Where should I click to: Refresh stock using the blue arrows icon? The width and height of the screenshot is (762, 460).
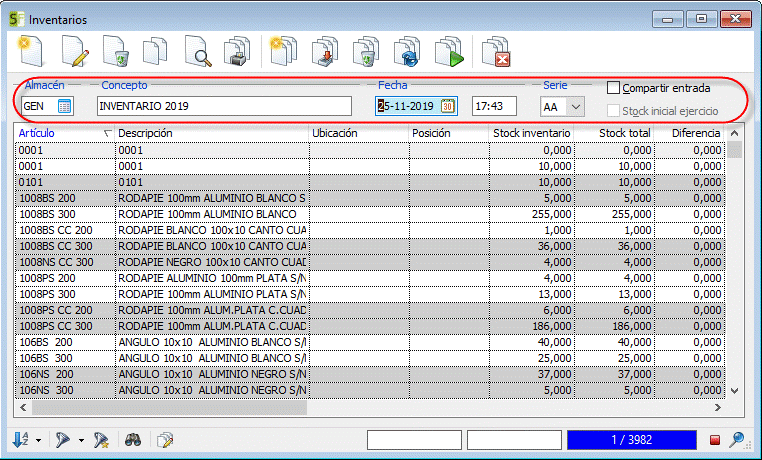[407, 51]
